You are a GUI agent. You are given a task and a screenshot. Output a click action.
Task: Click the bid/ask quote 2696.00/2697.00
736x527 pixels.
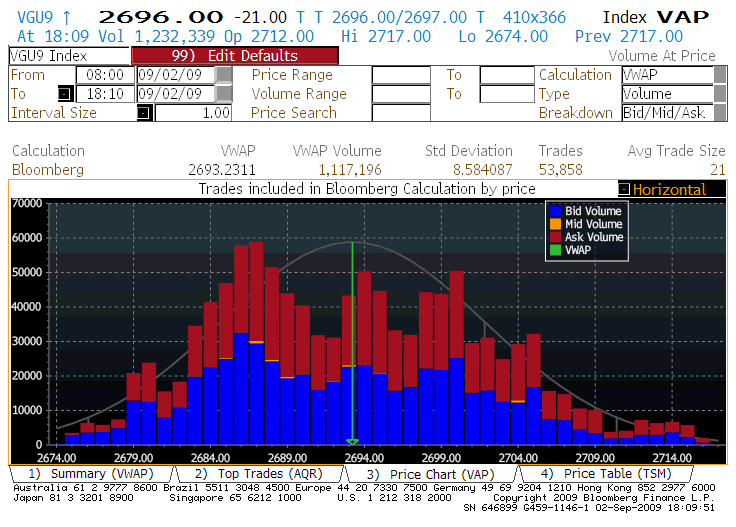399,17
